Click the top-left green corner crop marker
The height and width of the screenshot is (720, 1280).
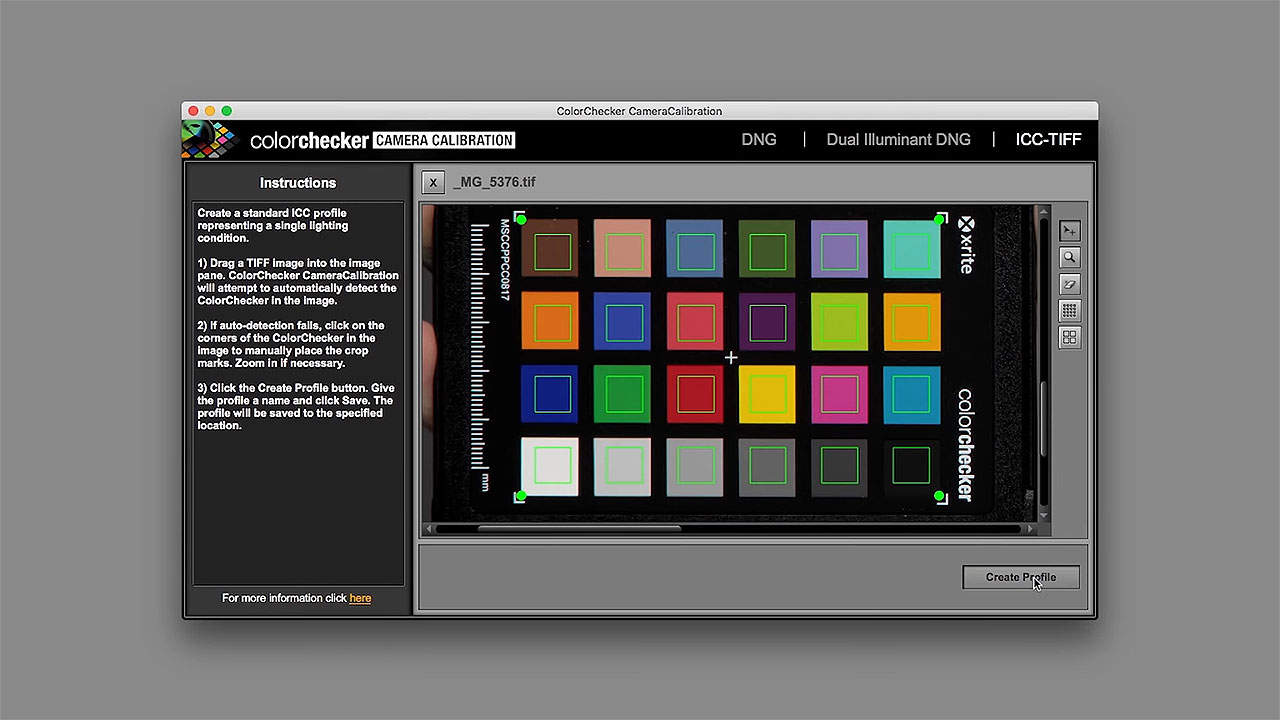coord(521,219)
